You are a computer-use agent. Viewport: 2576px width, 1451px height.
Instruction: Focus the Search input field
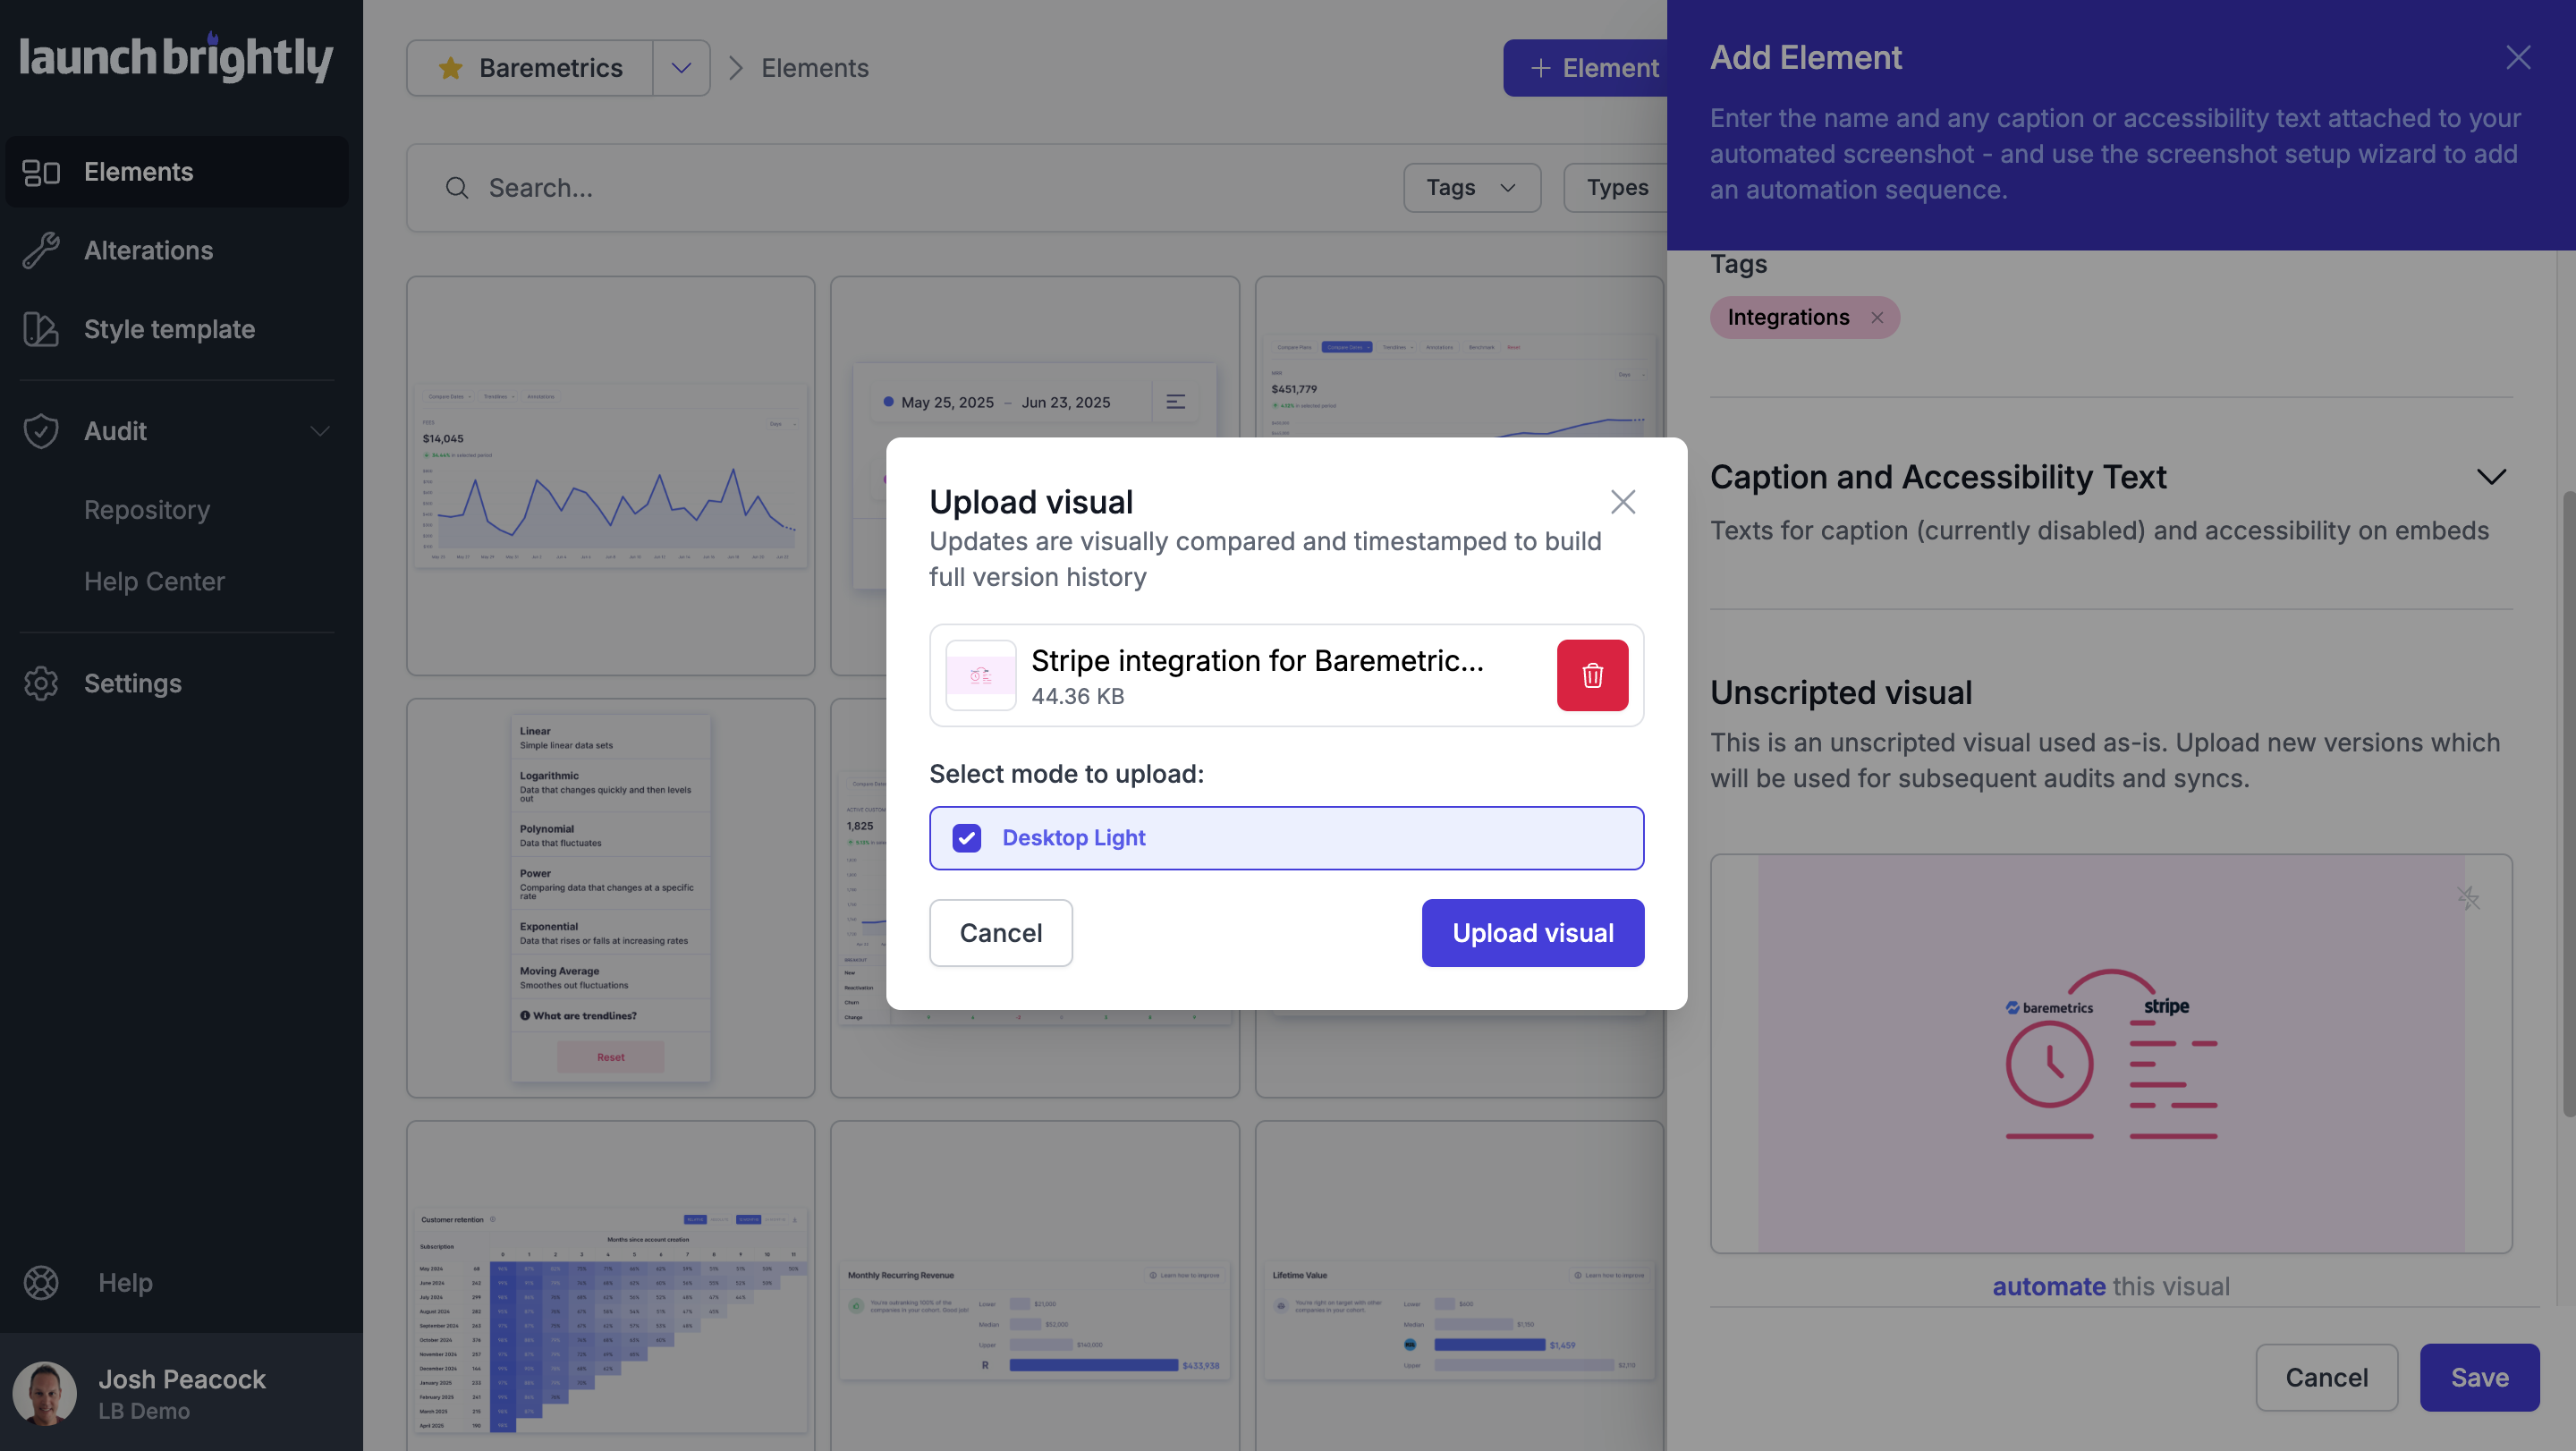tap(900, 188)
